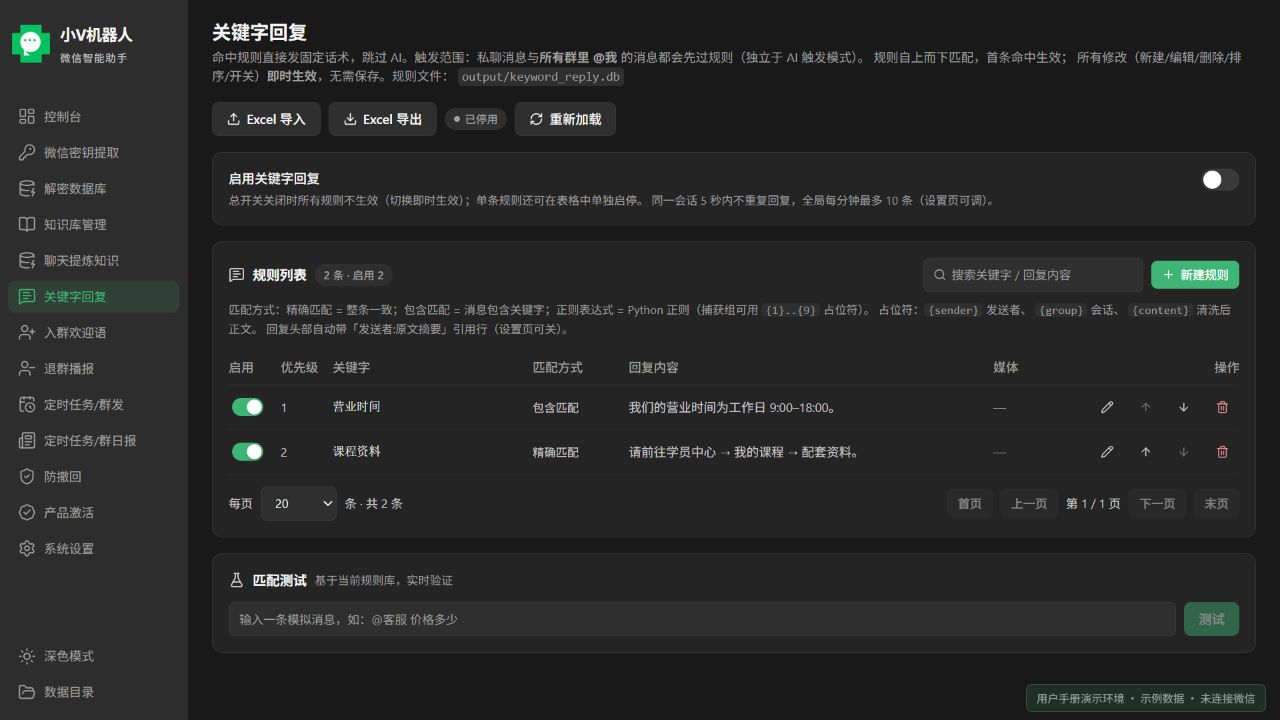This screenshot has height=720, width=1280.
Task: Click the 测试 button
Action: point(1211,619)
